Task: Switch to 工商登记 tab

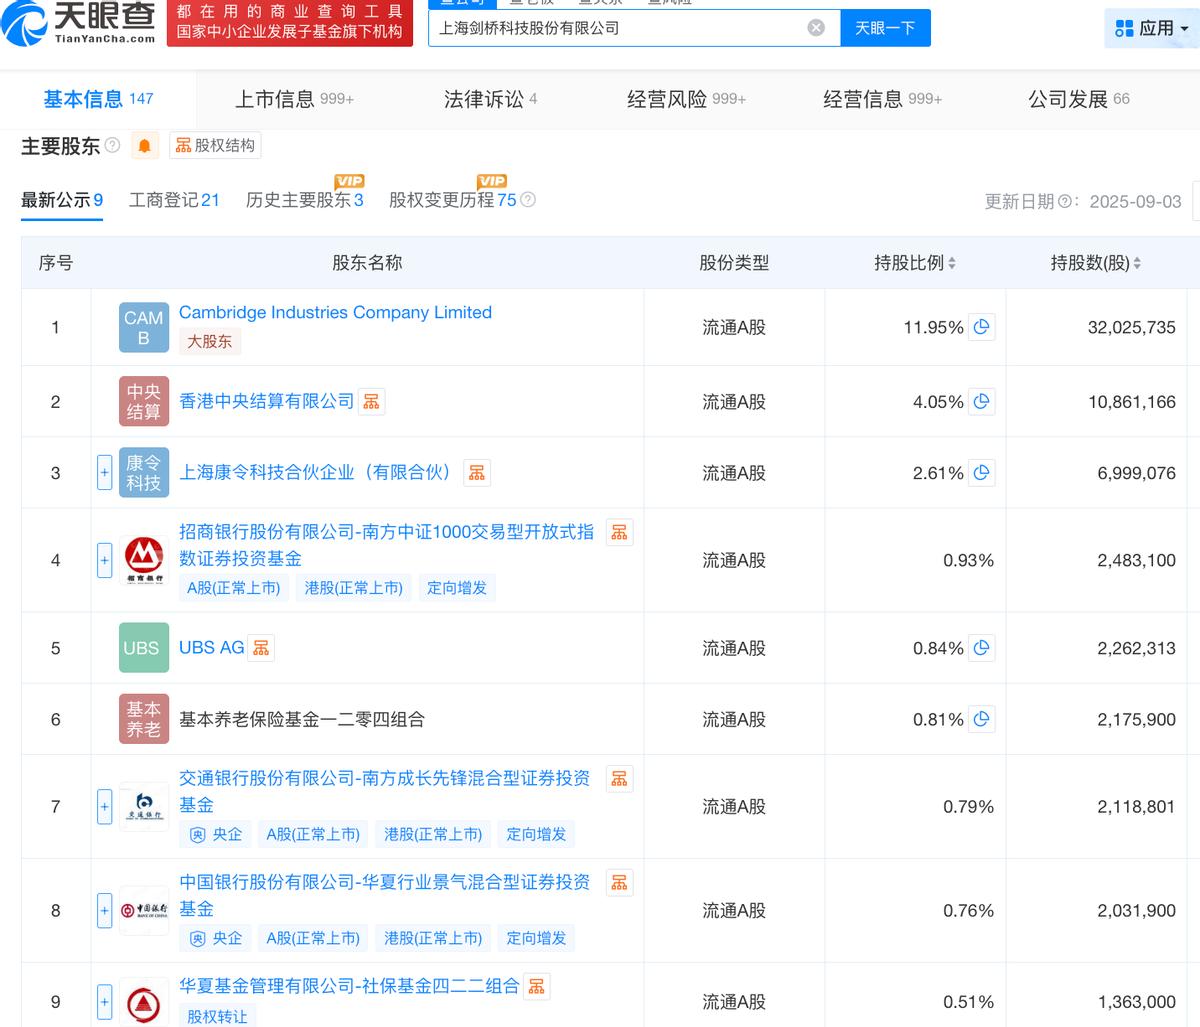Action: tap(174, 200)
